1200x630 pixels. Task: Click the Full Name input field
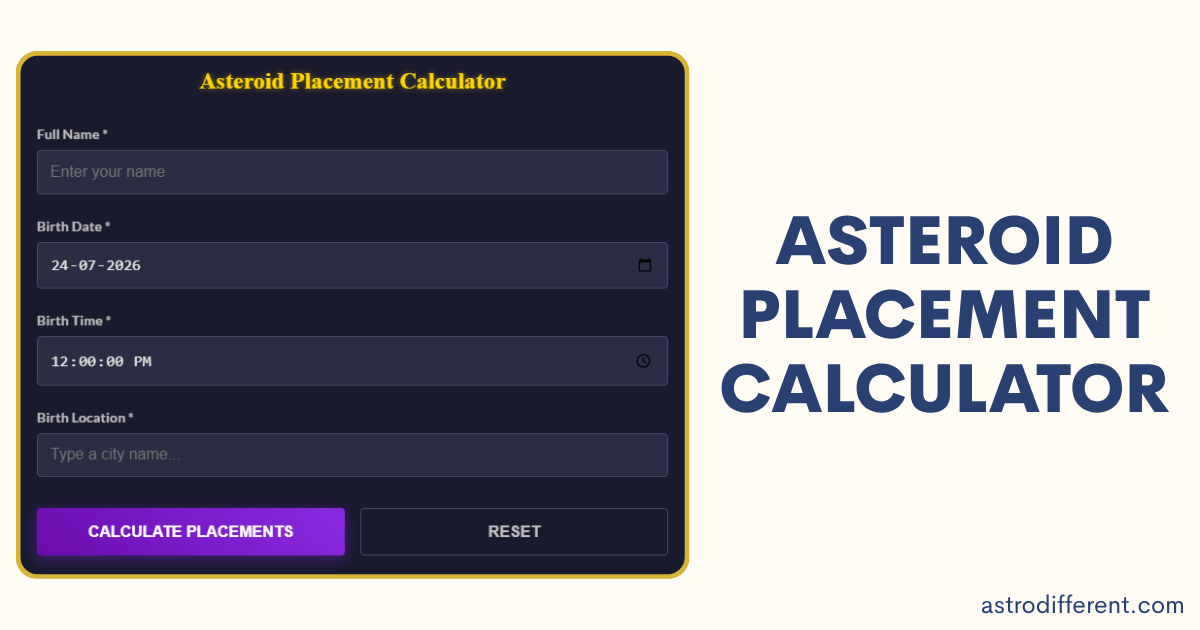click(352, 172)
